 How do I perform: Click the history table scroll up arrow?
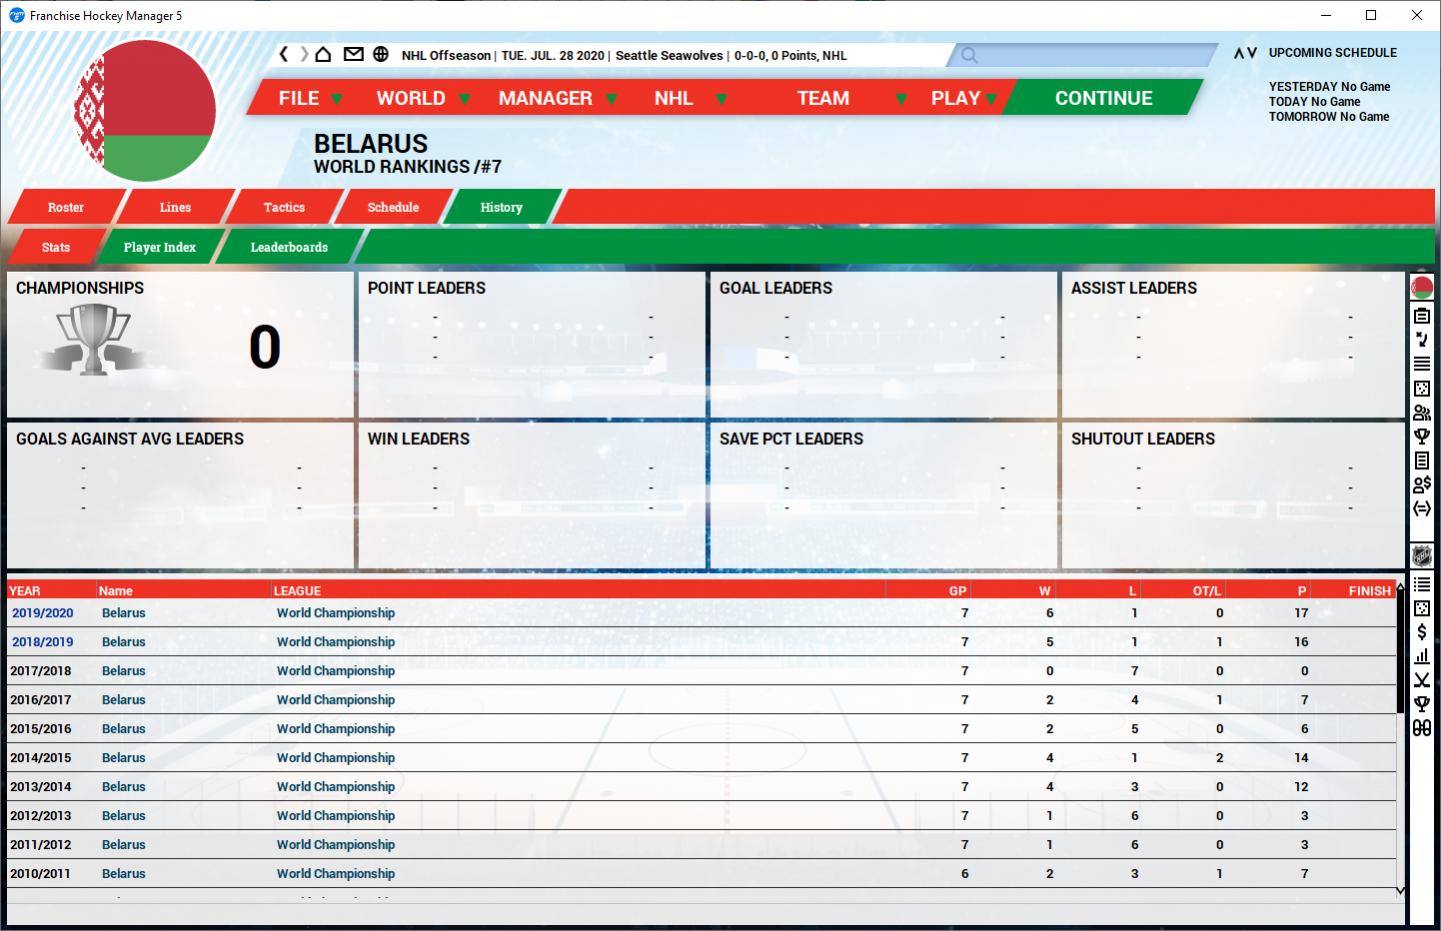click(x=1400, y=587)
